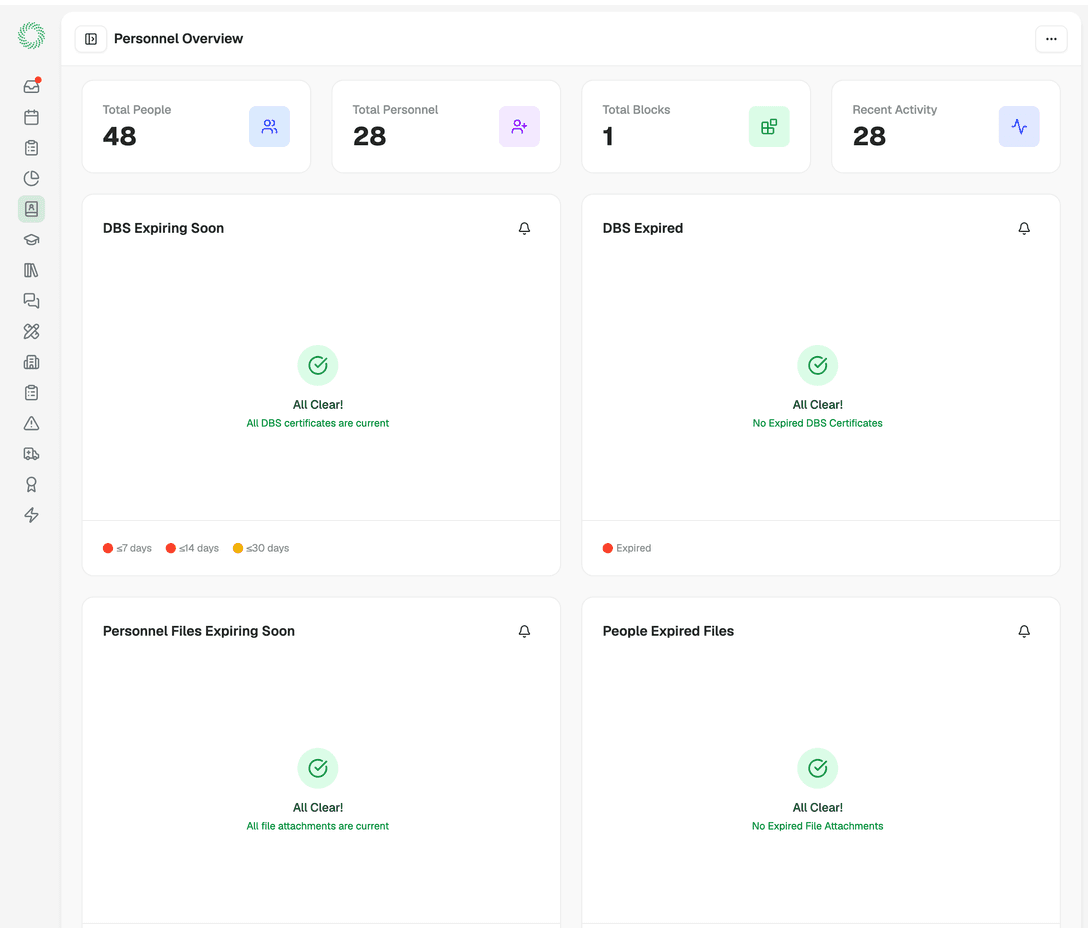This screenshot has height=928, width=1088.
Task: Click 'No Expired File Attachments' text
Action: (x=817, y=826)
